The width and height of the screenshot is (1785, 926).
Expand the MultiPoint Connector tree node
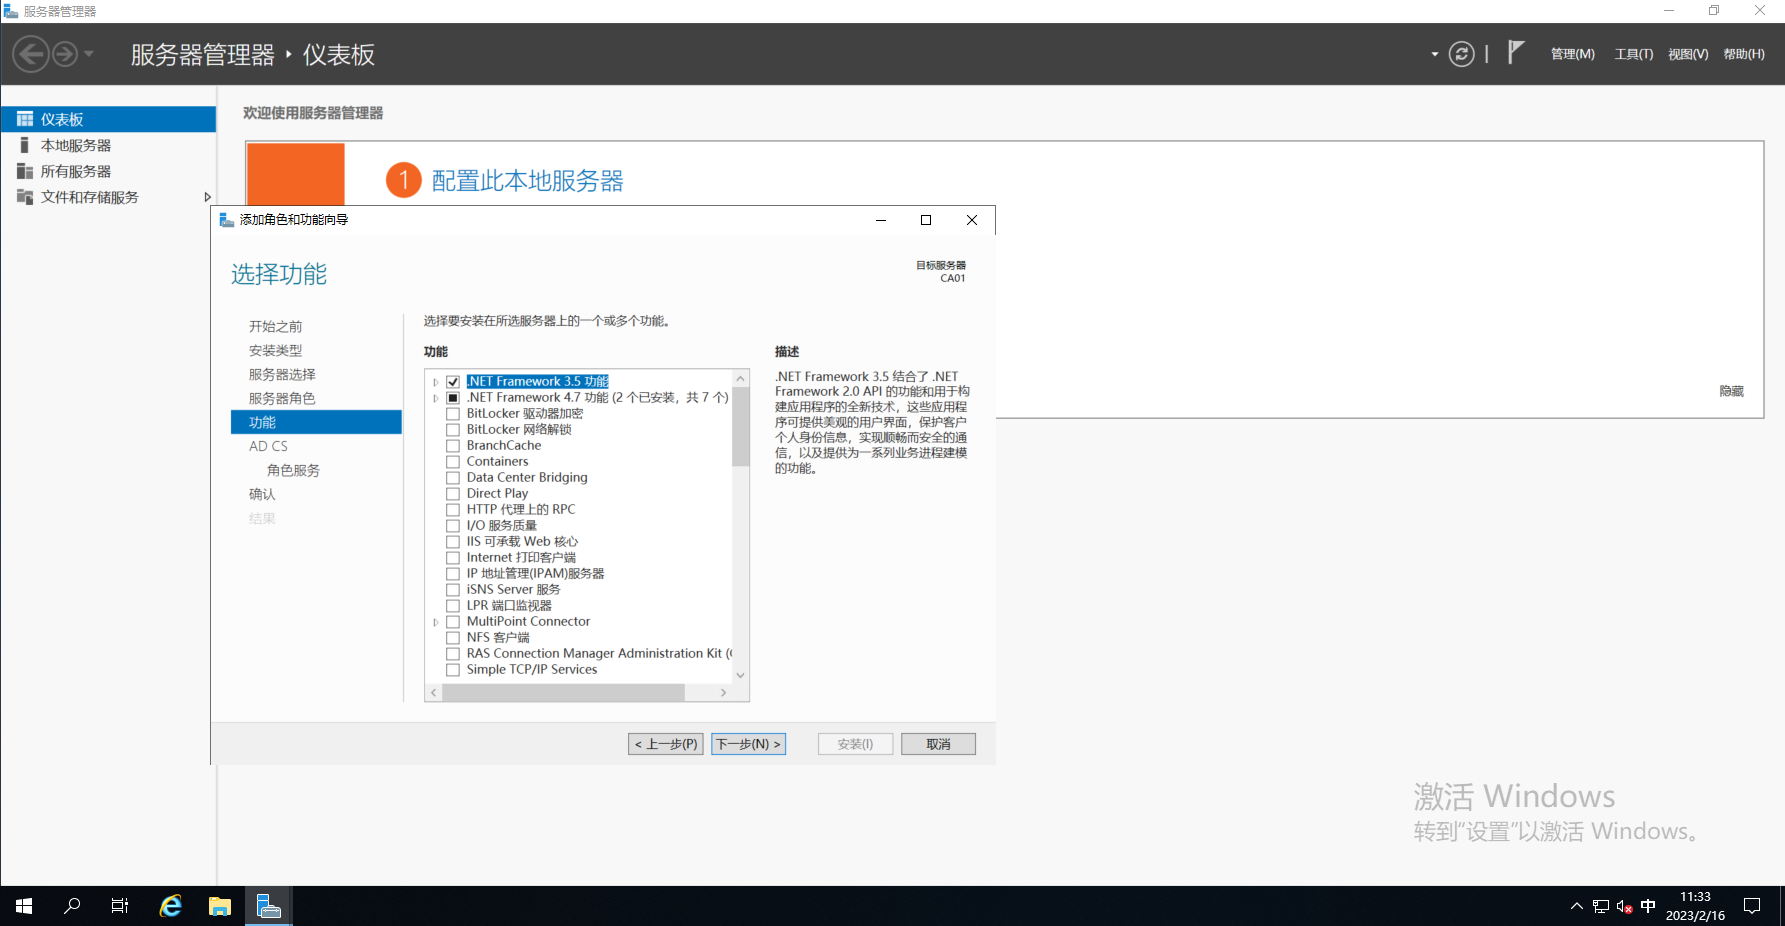pos(436,622)
